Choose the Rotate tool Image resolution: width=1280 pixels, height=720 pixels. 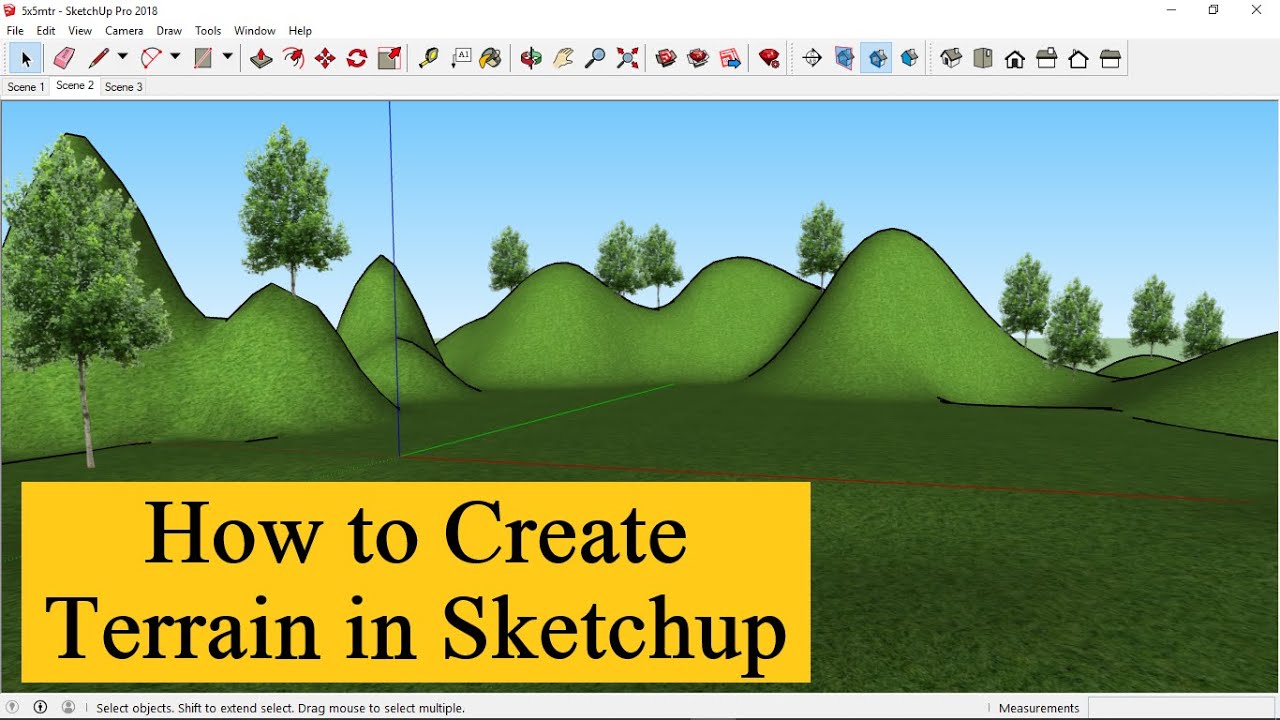pyautogui.click(x=357, y=59)
